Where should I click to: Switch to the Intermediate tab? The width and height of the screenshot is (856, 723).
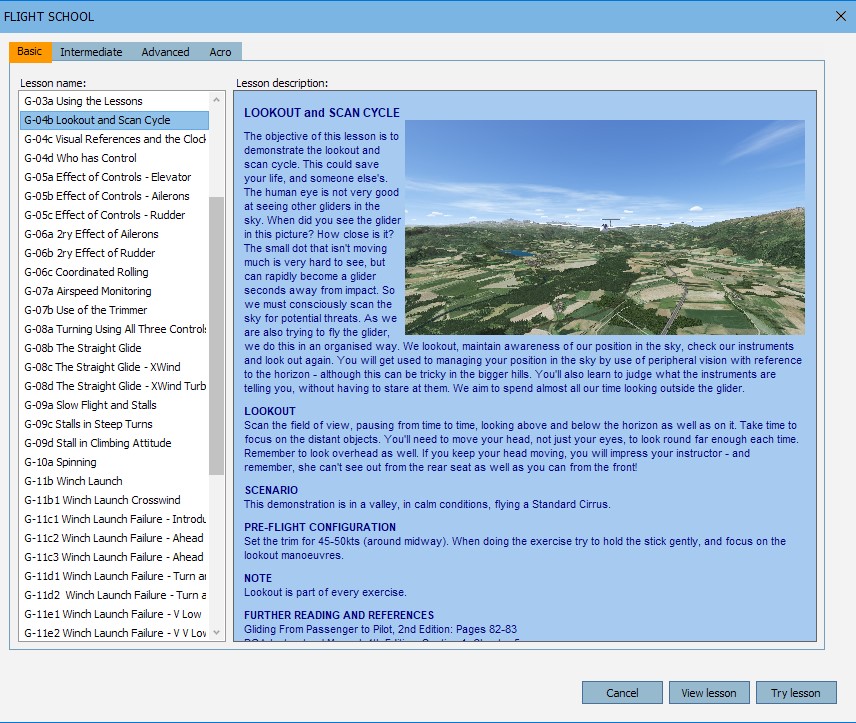click(x=91, y=52)
